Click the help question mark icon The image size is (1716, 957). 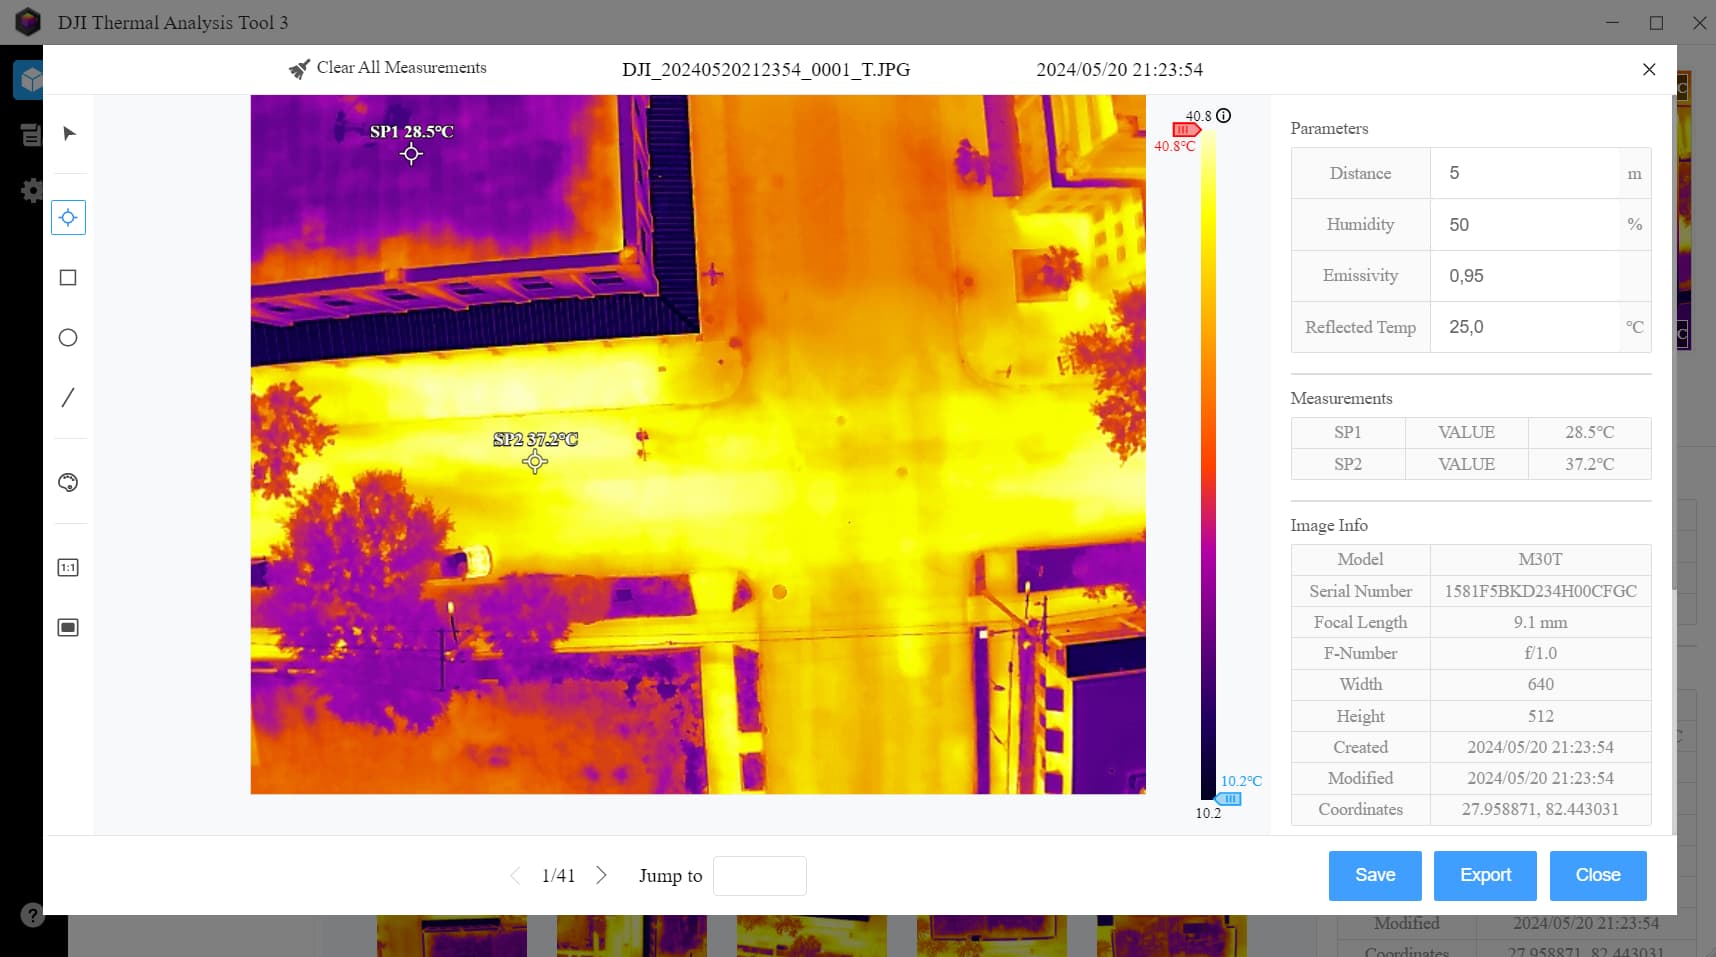pos(33,914)
